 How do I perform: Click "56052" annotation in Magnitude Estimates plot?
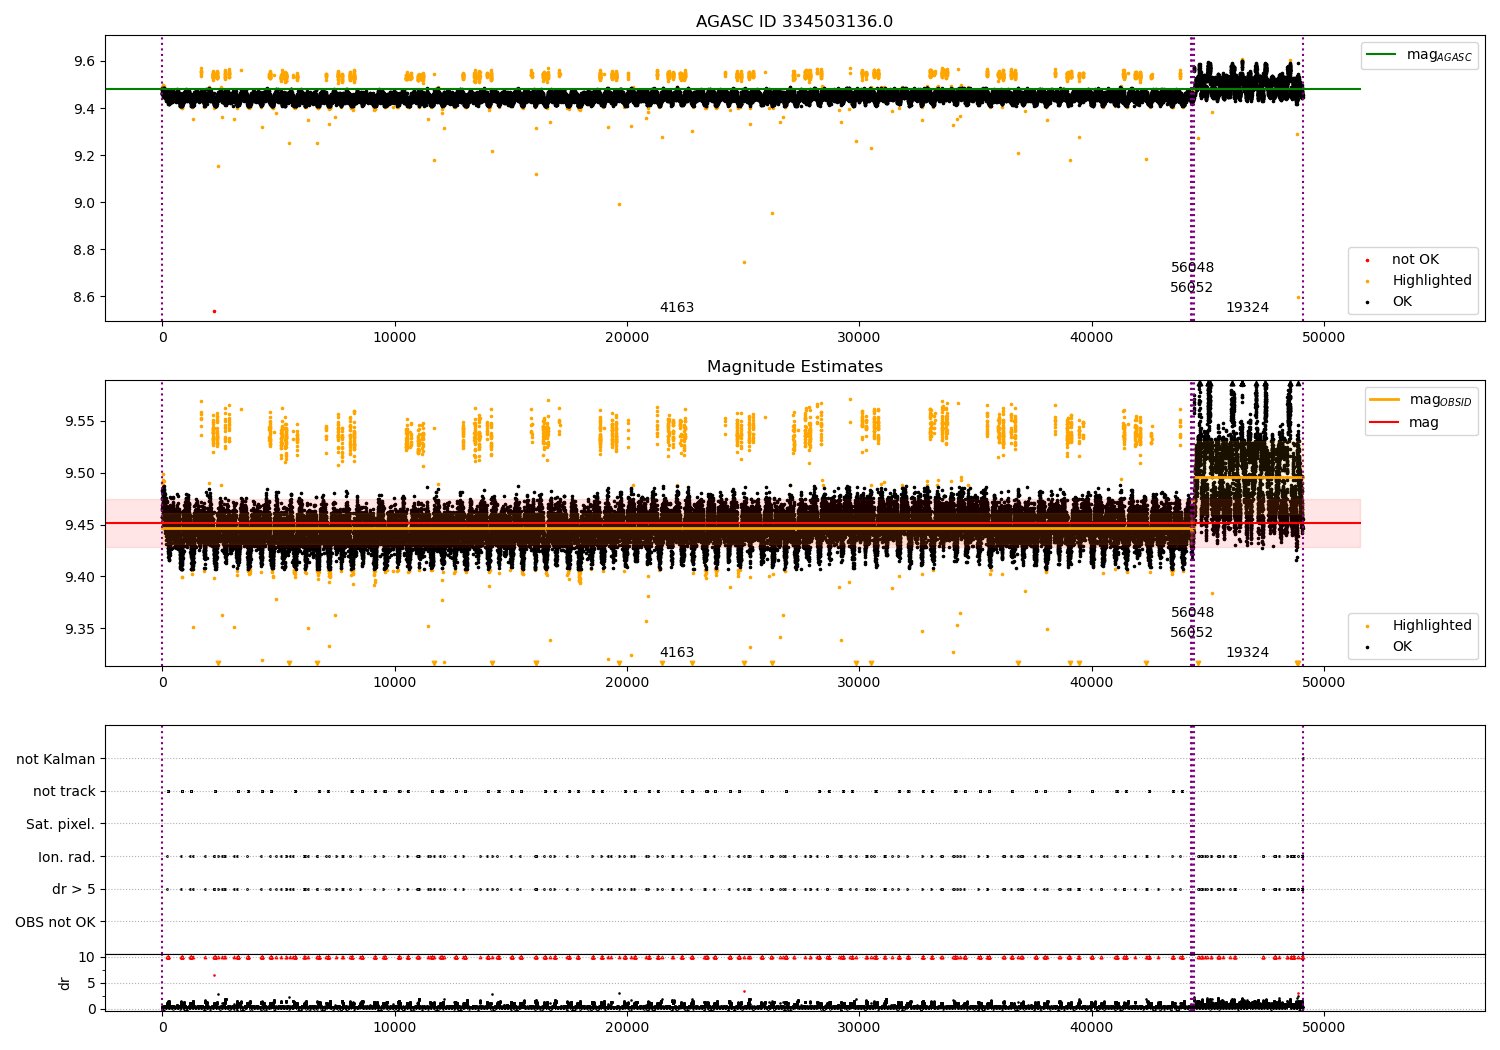(x=1192, y=633)
